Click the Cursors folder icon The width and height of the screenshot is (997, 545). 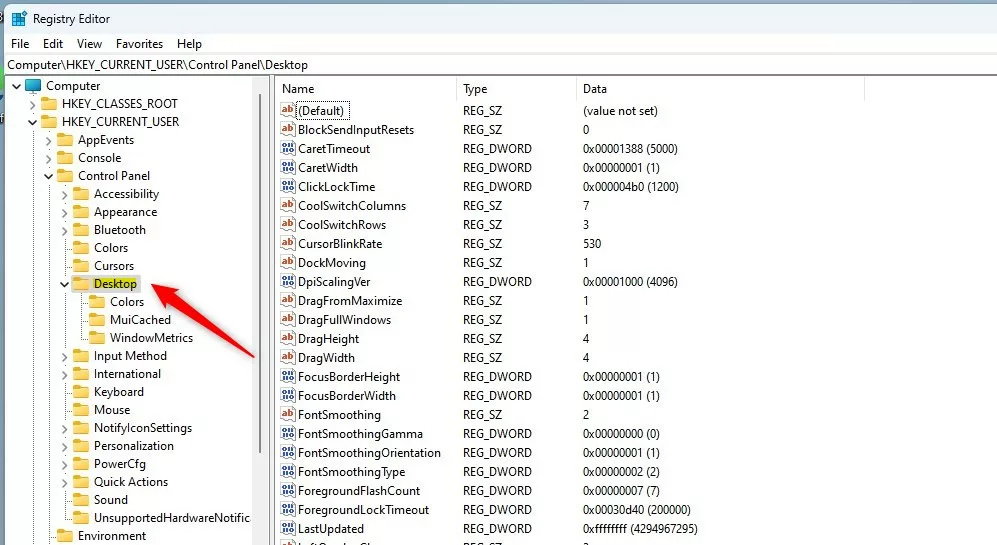click(x=81, y=266)
